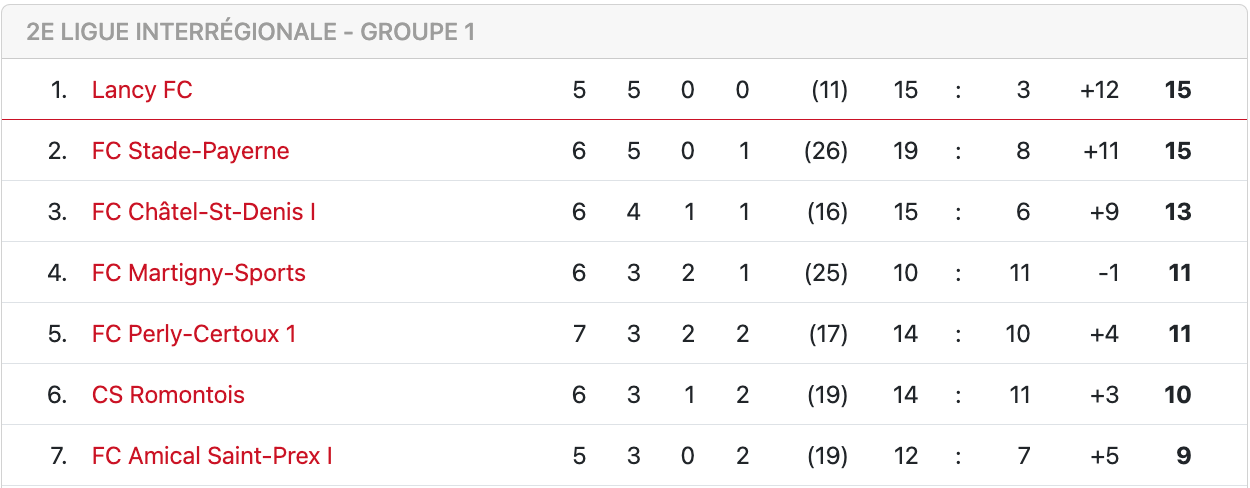Viewport: 1250px width, 488px height.
Task: Click FC Châtel-St-Denis I's 13 points
Action: click(x=1178, y=212)
